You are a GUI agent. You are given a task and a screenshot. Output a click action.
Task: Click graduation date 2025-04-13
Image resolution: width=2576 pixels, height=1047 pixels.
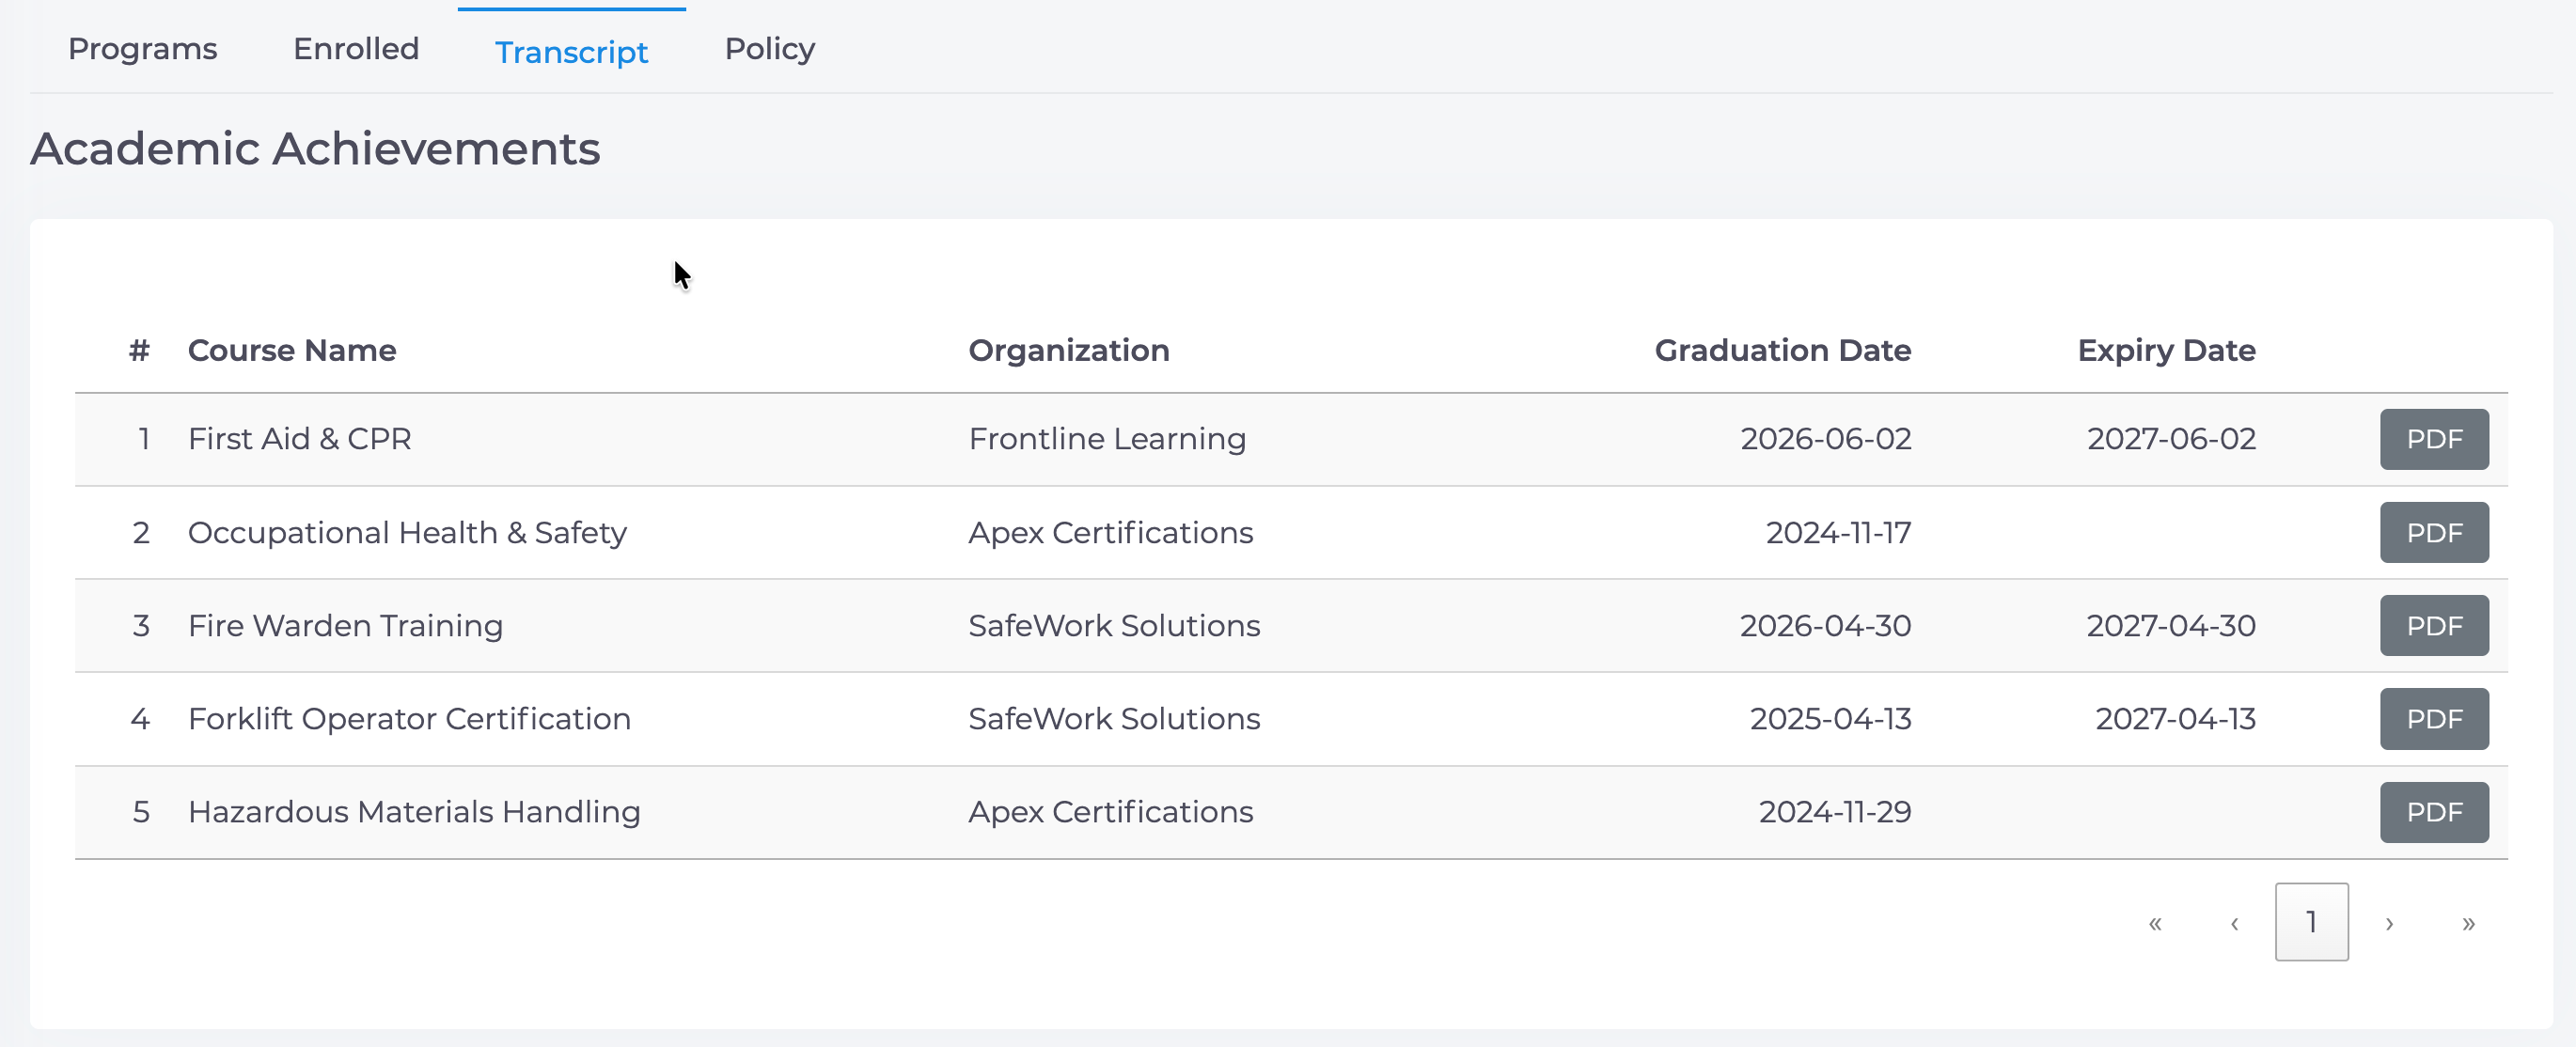coord(1830,718)
